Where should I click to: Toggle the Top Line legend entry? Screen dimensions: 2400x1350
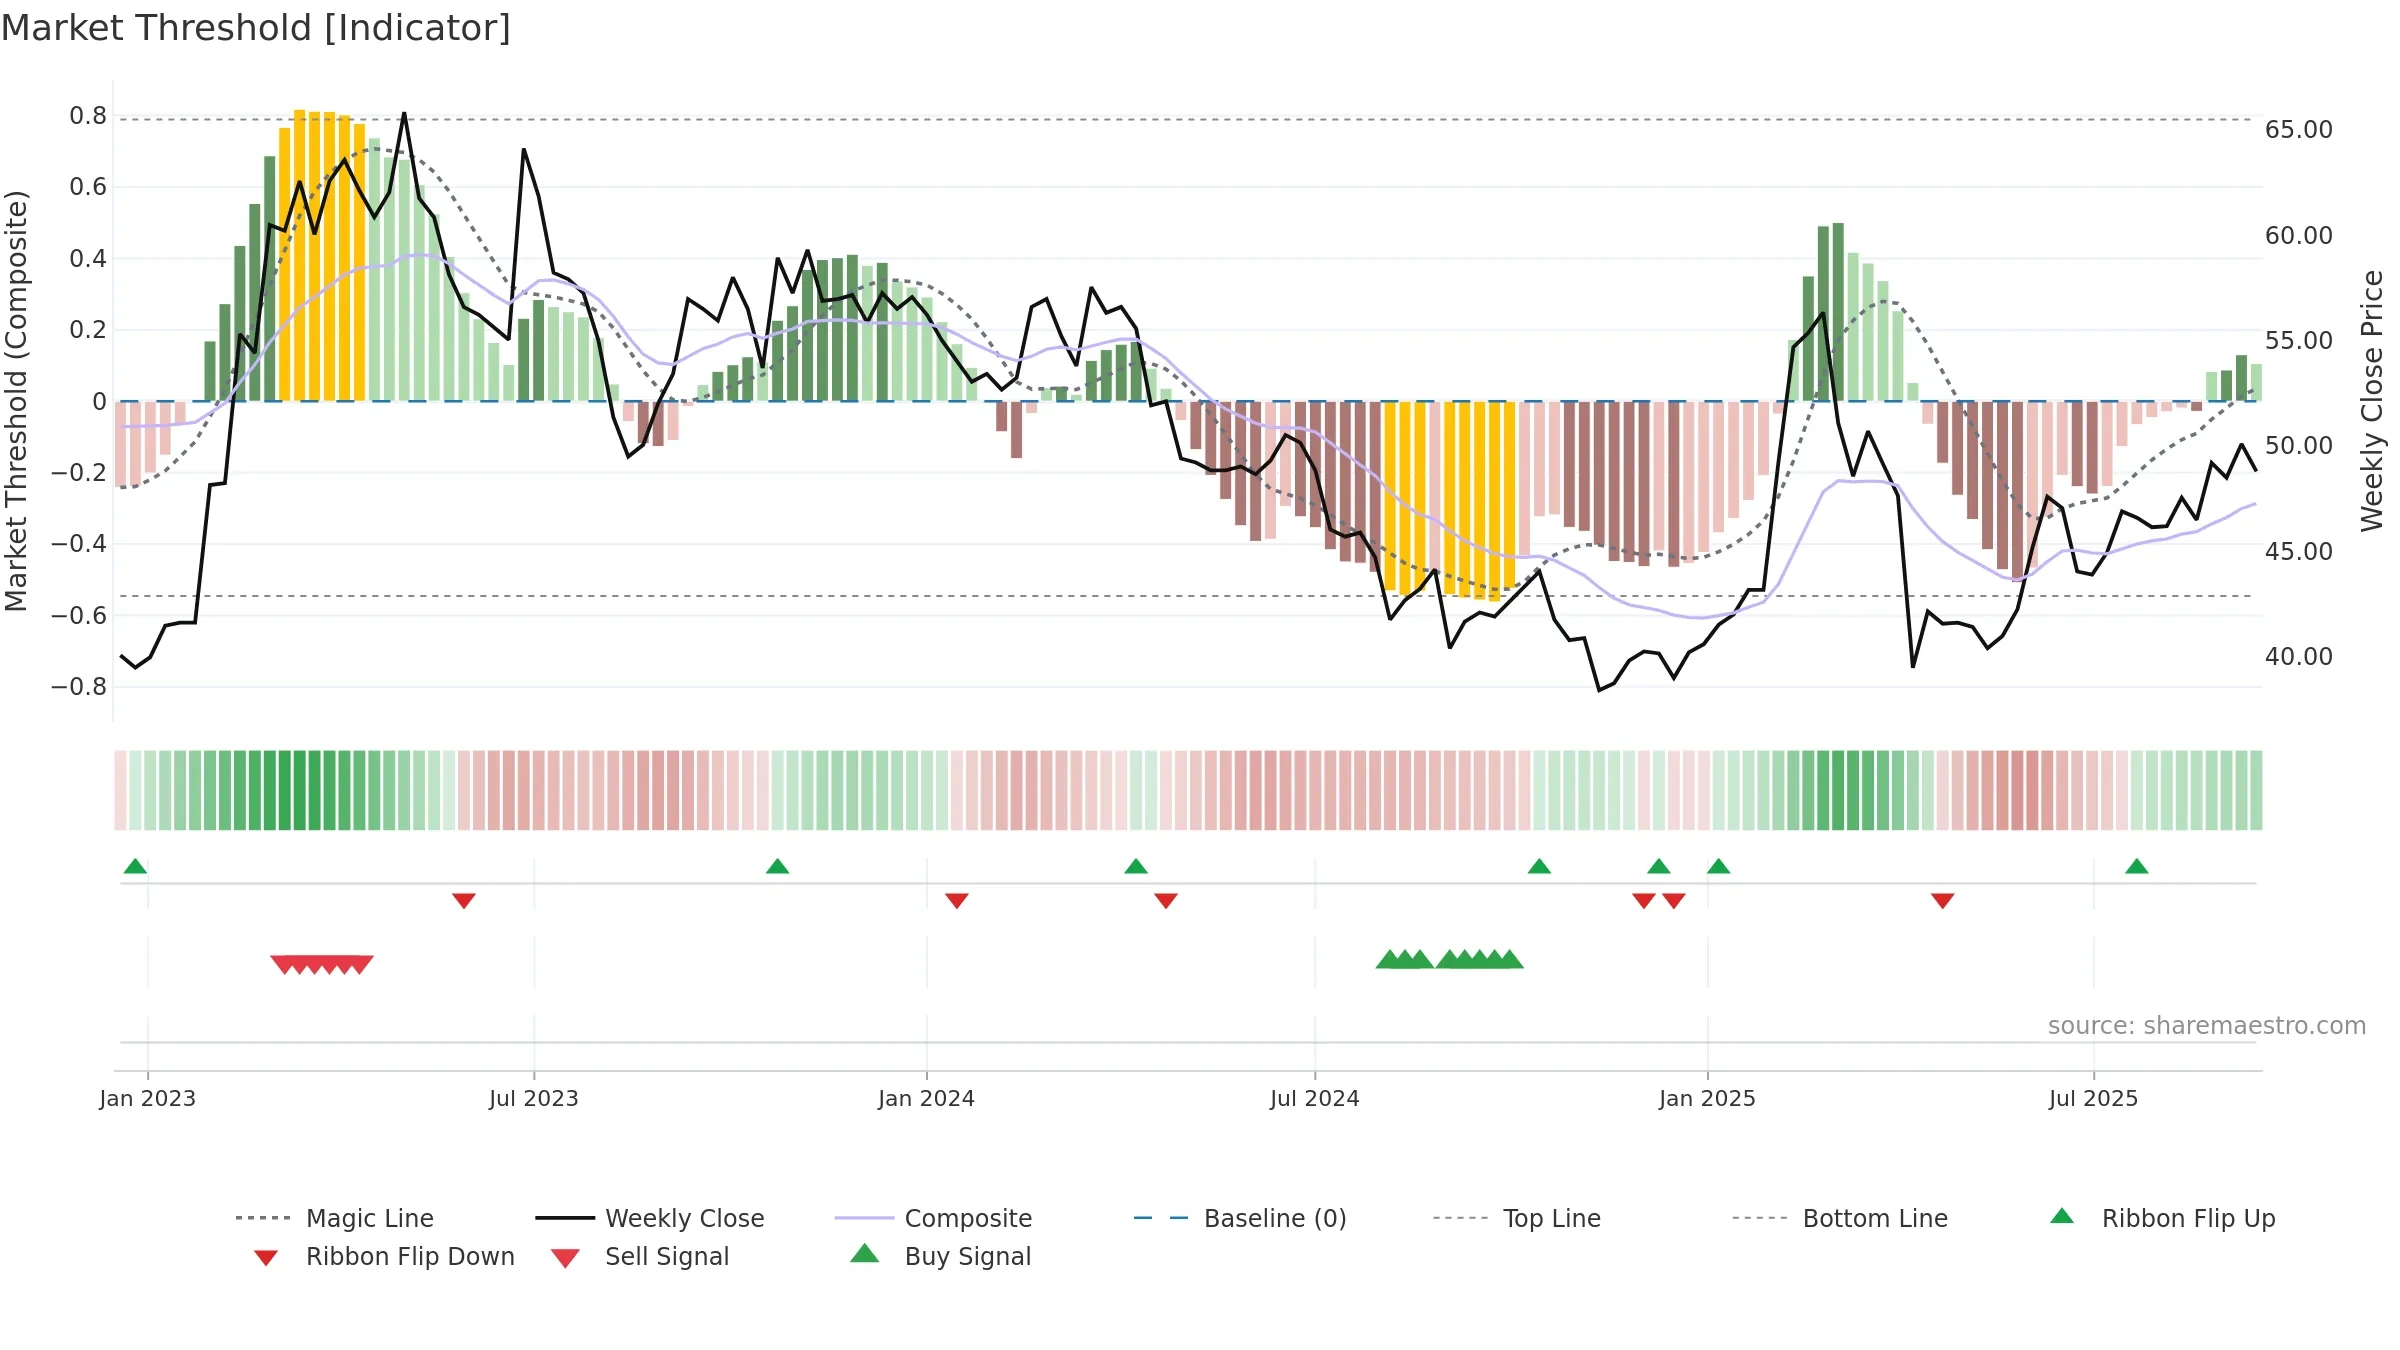pyautogui.click(x=1516, y=1218)
